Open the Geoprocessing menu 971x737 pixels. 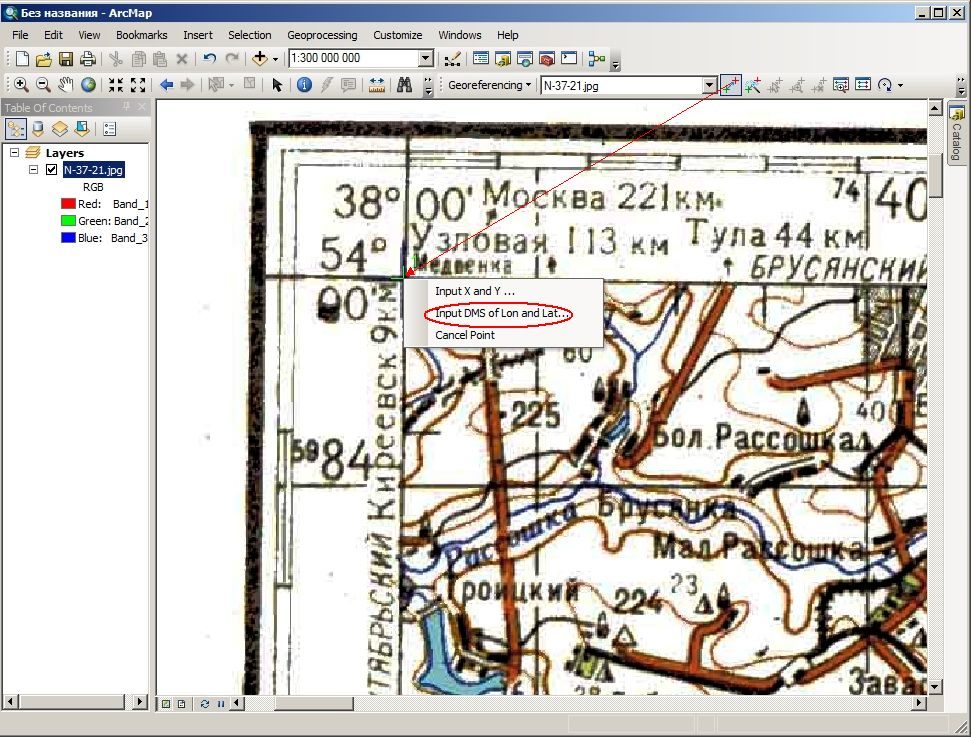322,35
